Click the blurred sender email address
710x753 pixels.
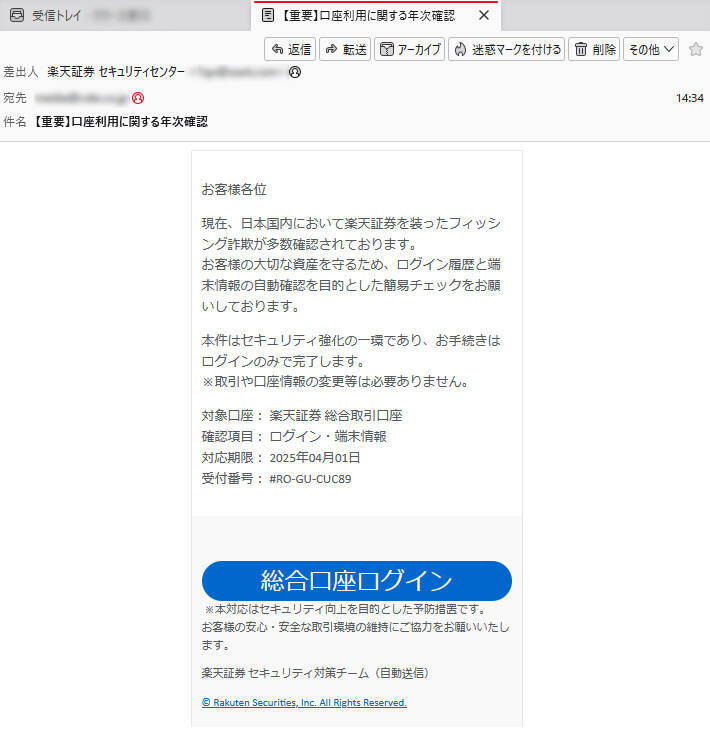tap(237, 72)
